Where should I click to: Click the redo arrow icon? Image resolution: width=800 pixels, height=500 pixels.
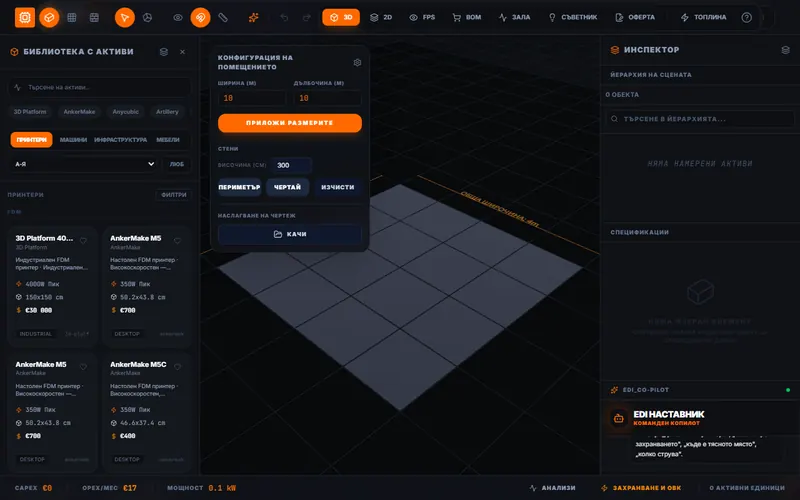(x=307, y=17)
